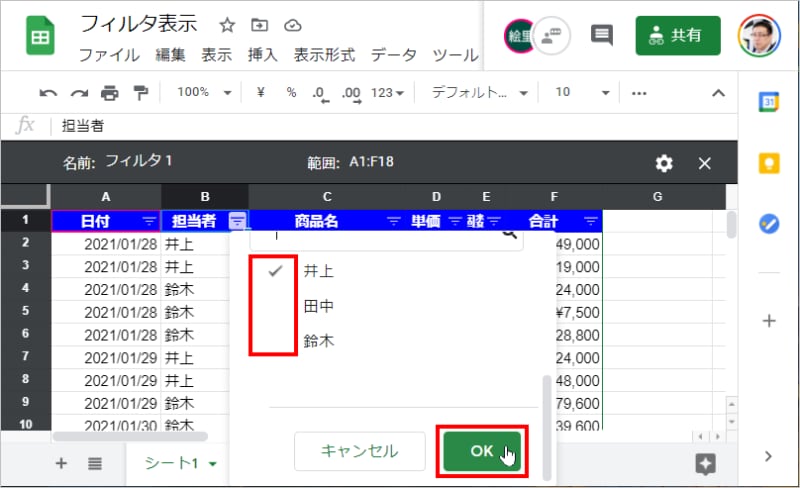This screenshot has width=800, height=488.
Task: Open filter view options gear
Action: [x=664, y=163]
